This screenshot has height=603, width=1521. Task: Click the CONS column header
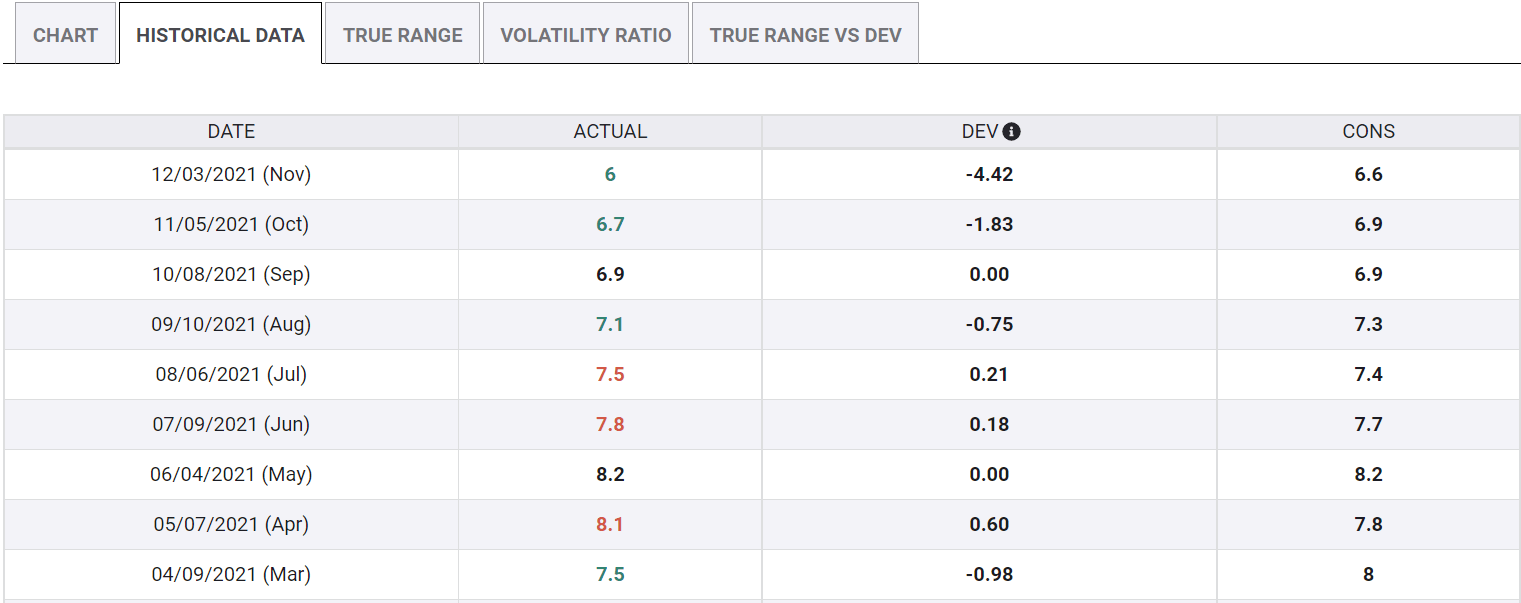click(1368, 132)
